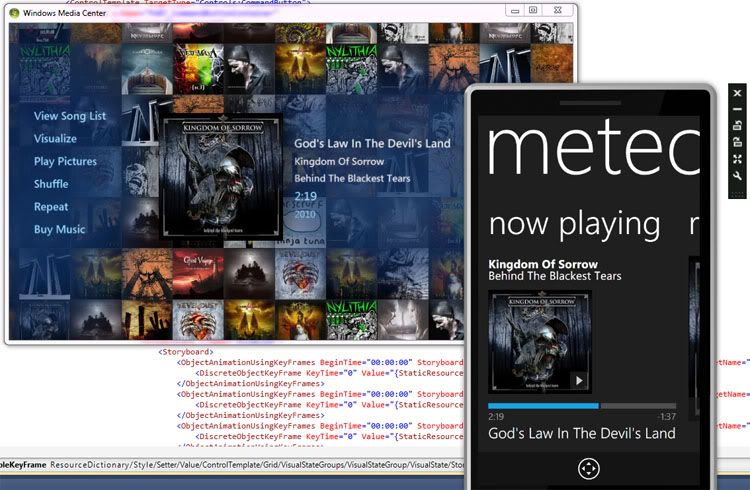Tap the circular navigation icon in phone app bar
The image size is (750, 490).
(x=588, y=468)
